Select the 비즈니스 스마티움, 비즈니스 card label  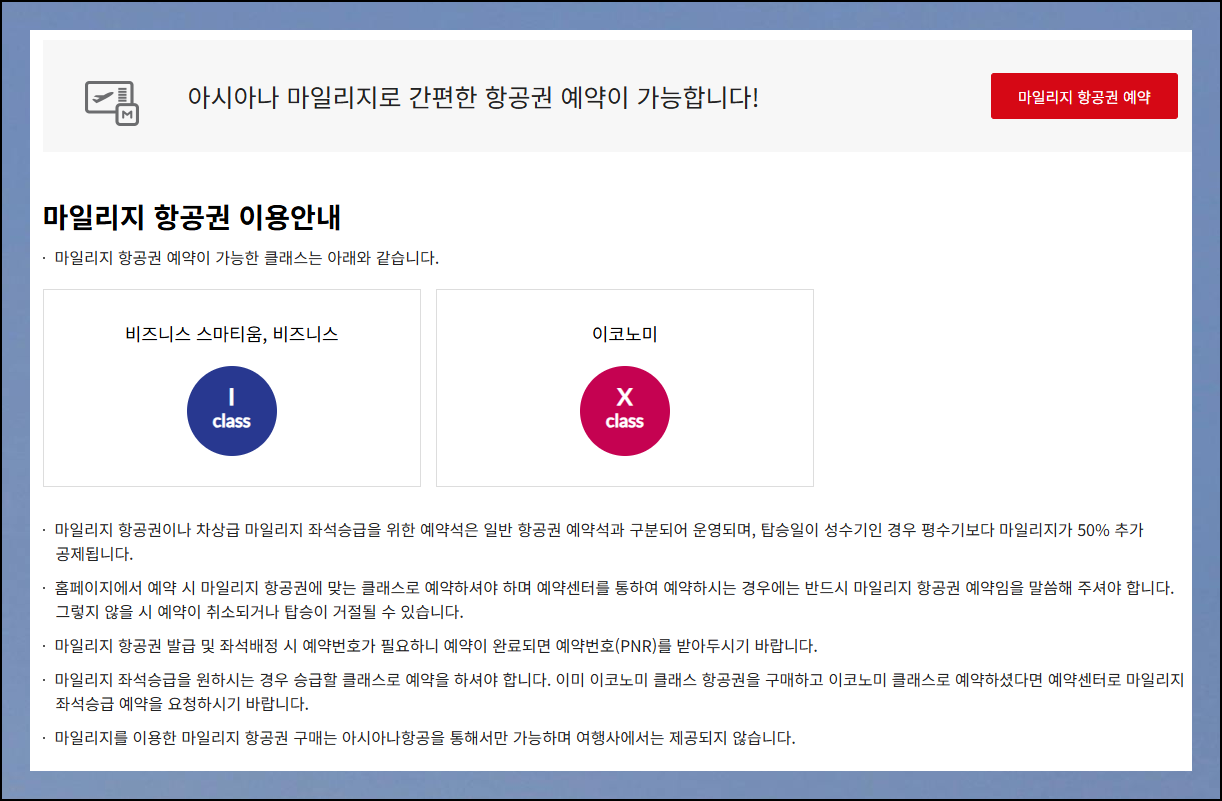tap(232, 334)
